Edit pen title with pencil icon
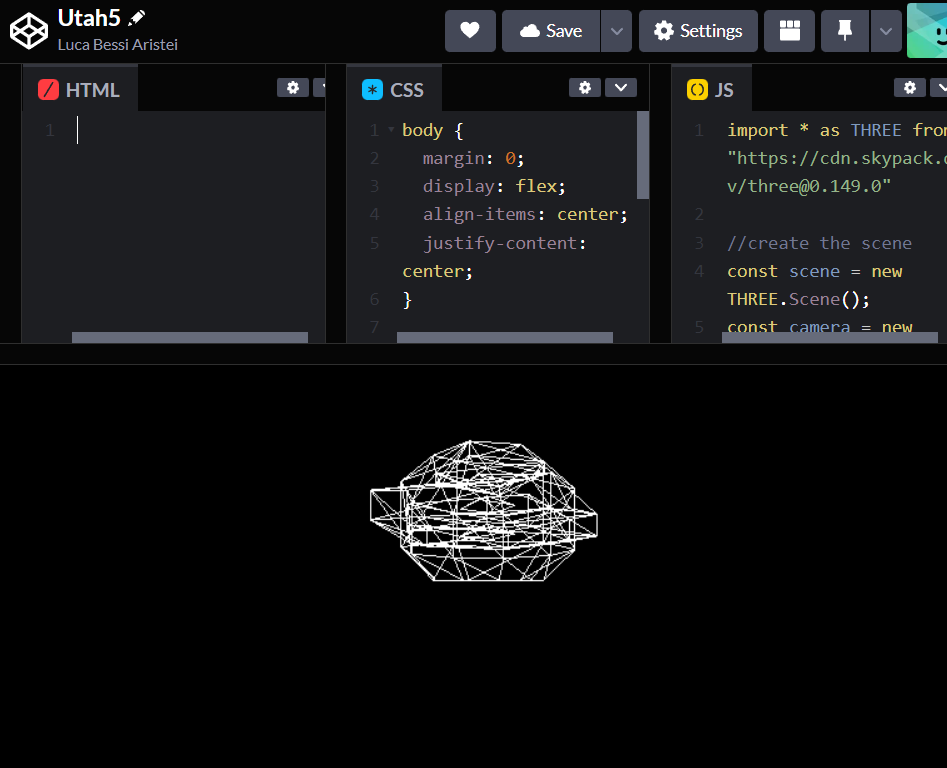This screenshot has width=947, height=768. [137, 18]
